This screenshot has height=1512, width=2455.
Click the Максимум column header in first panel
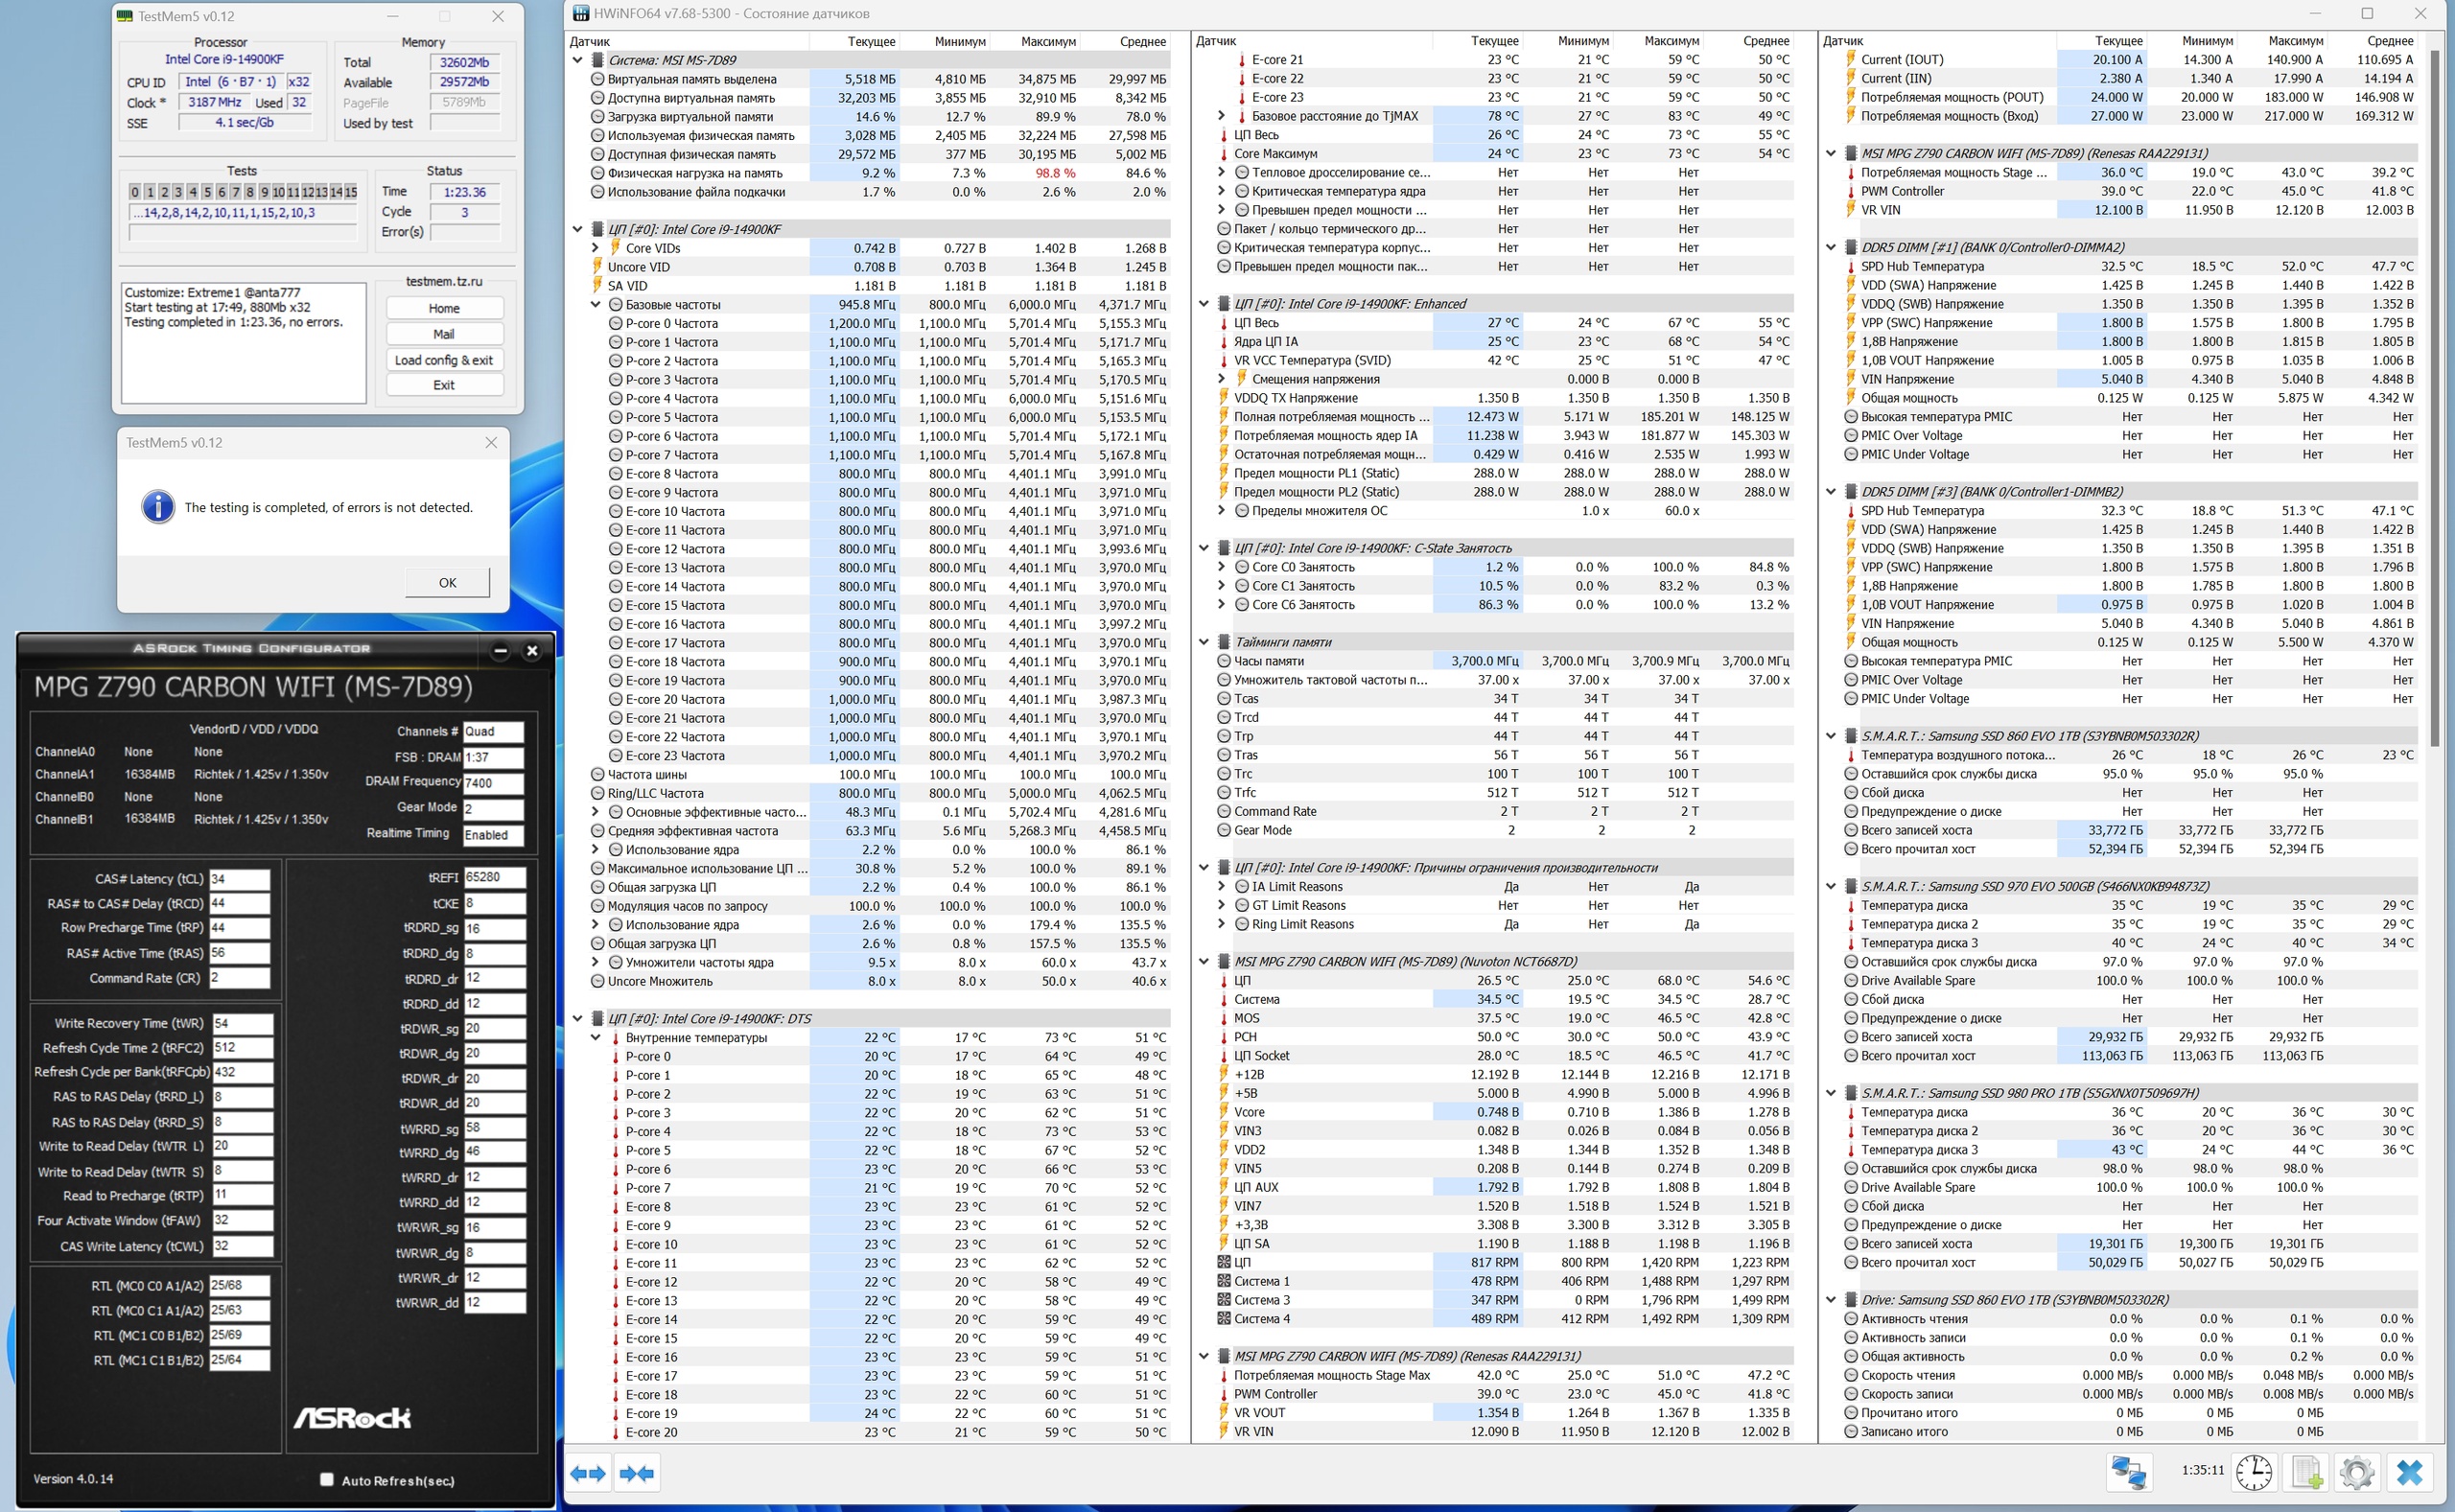pyautogui.click(x=1047, y=41)
